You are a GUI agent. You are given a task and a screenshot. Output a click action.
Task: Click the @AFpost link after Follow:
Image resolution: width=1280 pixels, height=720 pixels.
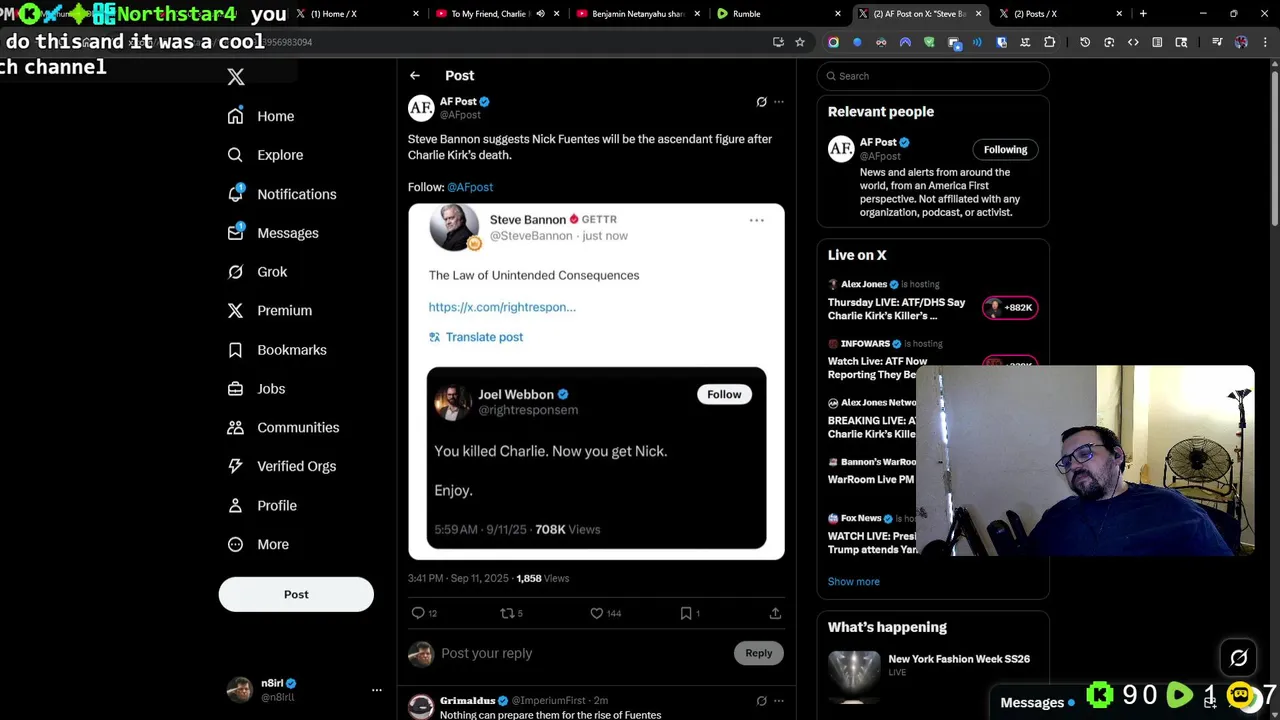470,187
